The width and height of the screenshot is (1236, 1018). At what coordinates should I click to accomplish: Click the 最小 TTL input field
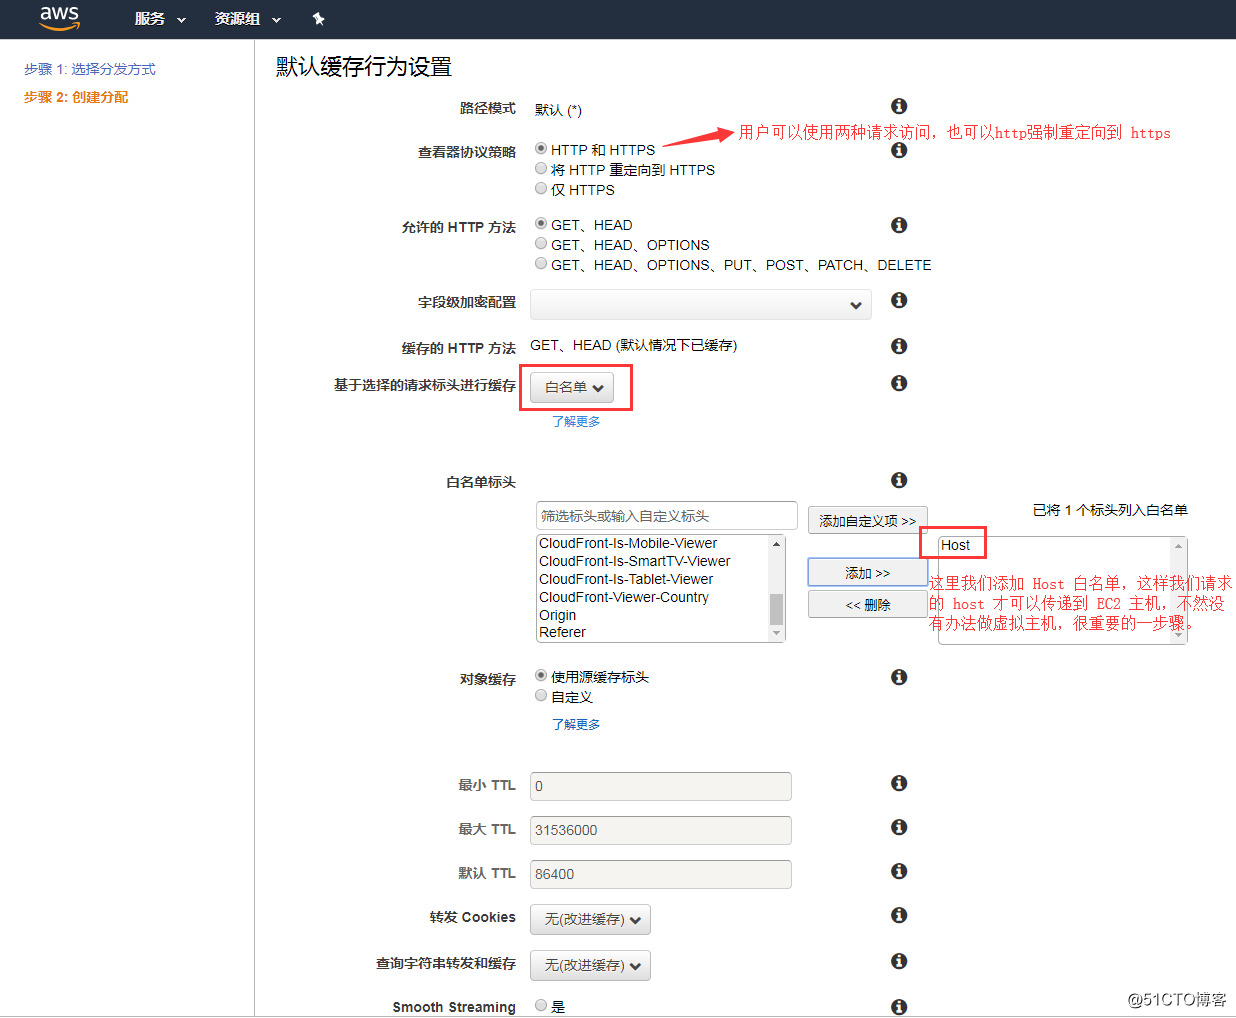(x=661, y=786)
